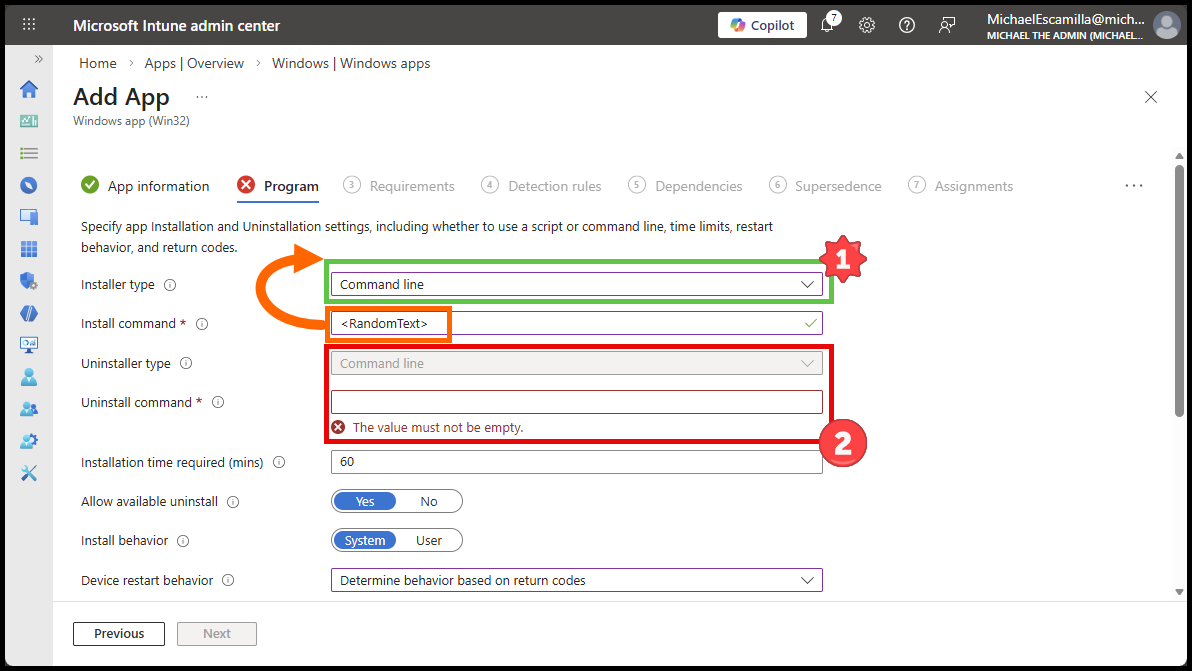Open the notification bell showing 7 alerts

tap(828, 25)
